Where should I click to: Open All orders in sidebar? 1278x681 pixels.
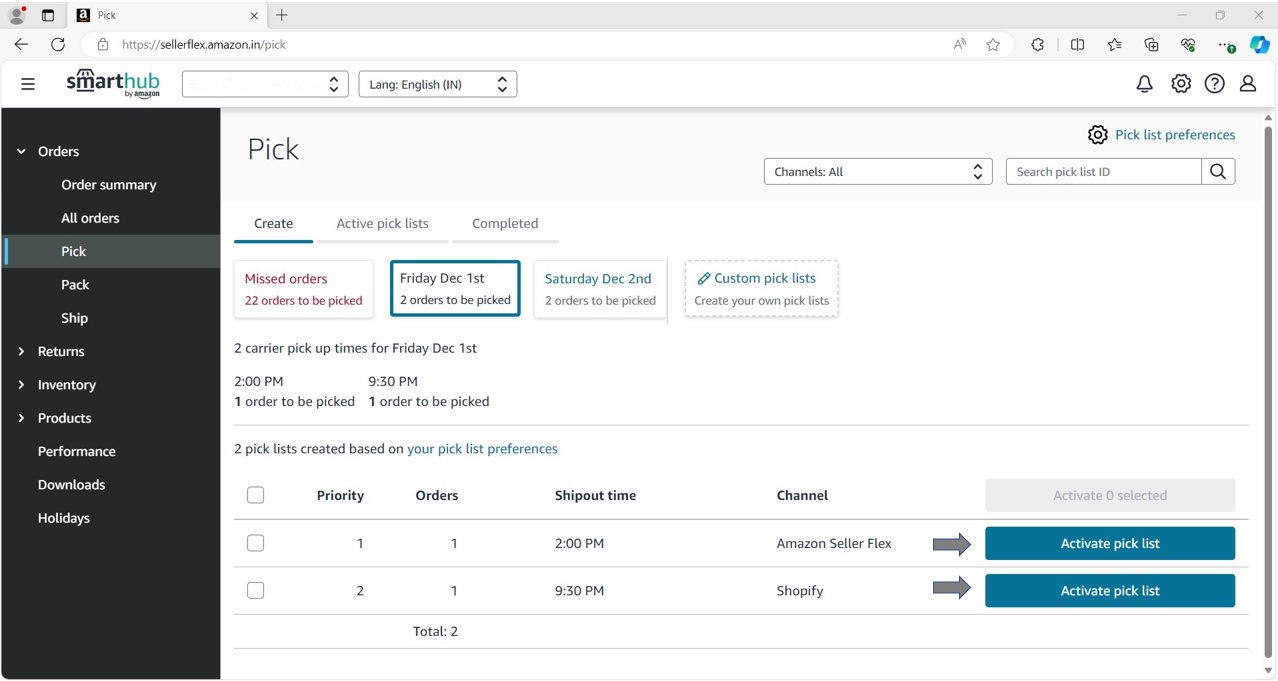pos(90,218)
